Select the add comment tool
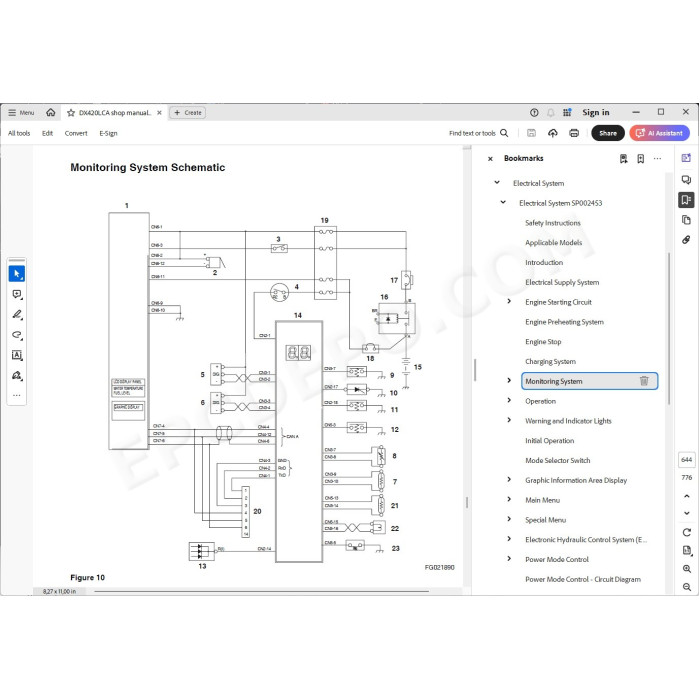700x700 pixels. point(17,294)
